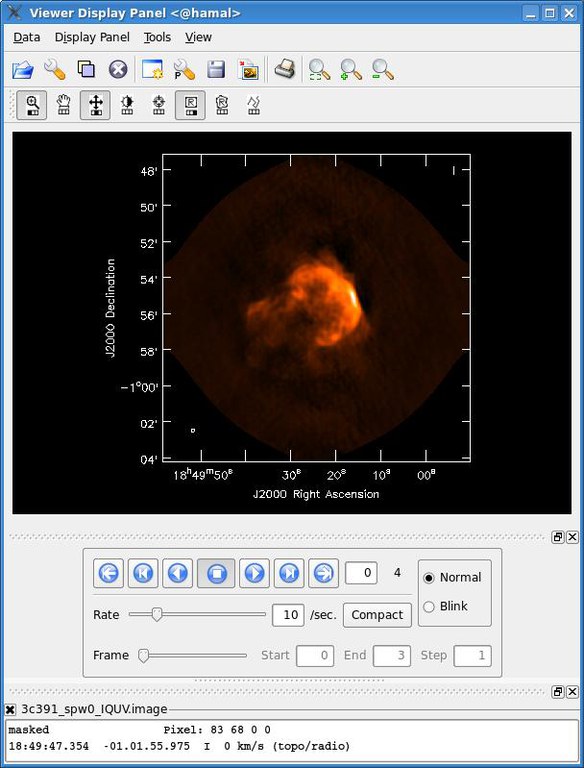Open Data Display Options wrench icon
The image size is (584, 768).
click(54, 70)
